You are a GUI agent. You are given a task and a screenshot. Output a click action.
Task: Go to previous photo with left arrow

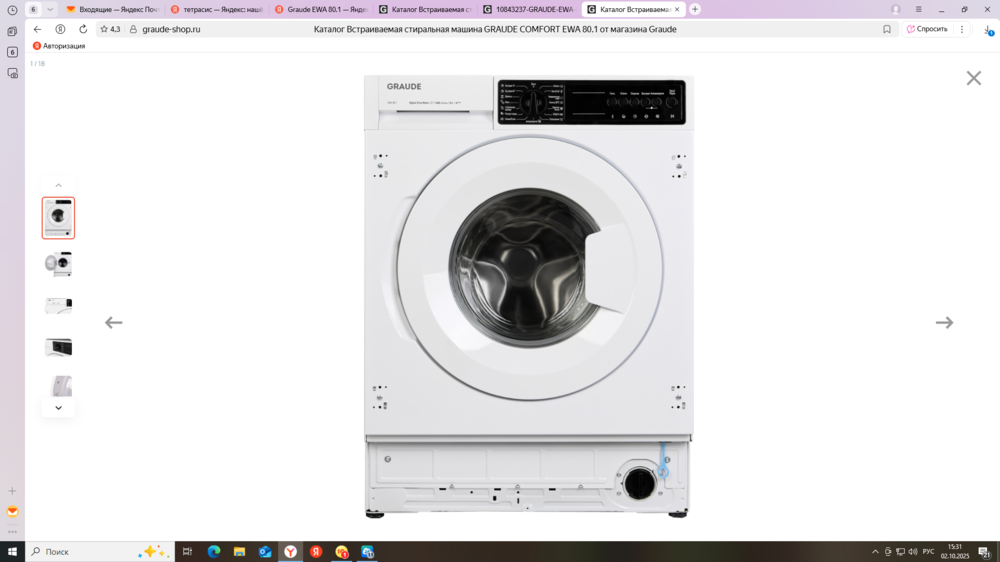(114, 322)
